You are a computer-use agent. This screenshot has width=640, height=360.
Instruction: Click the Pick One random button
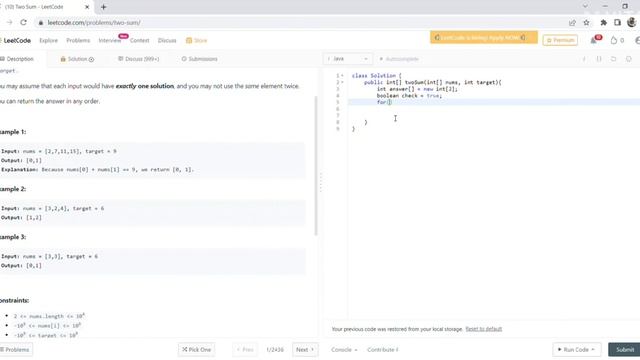coord(197,350)
